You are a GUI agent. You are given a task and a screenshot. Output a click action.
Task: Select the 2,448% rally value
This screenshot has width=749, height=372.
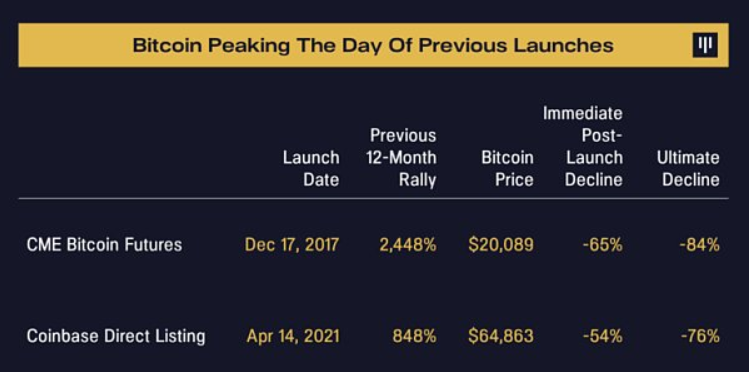pyautogui.click(x=408, y=245)
